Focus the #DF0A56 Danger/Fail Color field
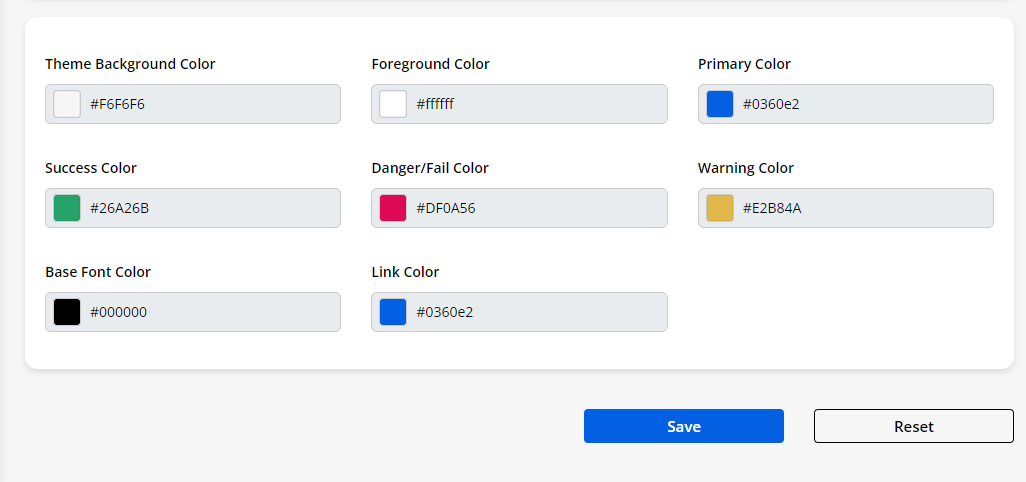 pyautogui.click(x=536, y=208)
